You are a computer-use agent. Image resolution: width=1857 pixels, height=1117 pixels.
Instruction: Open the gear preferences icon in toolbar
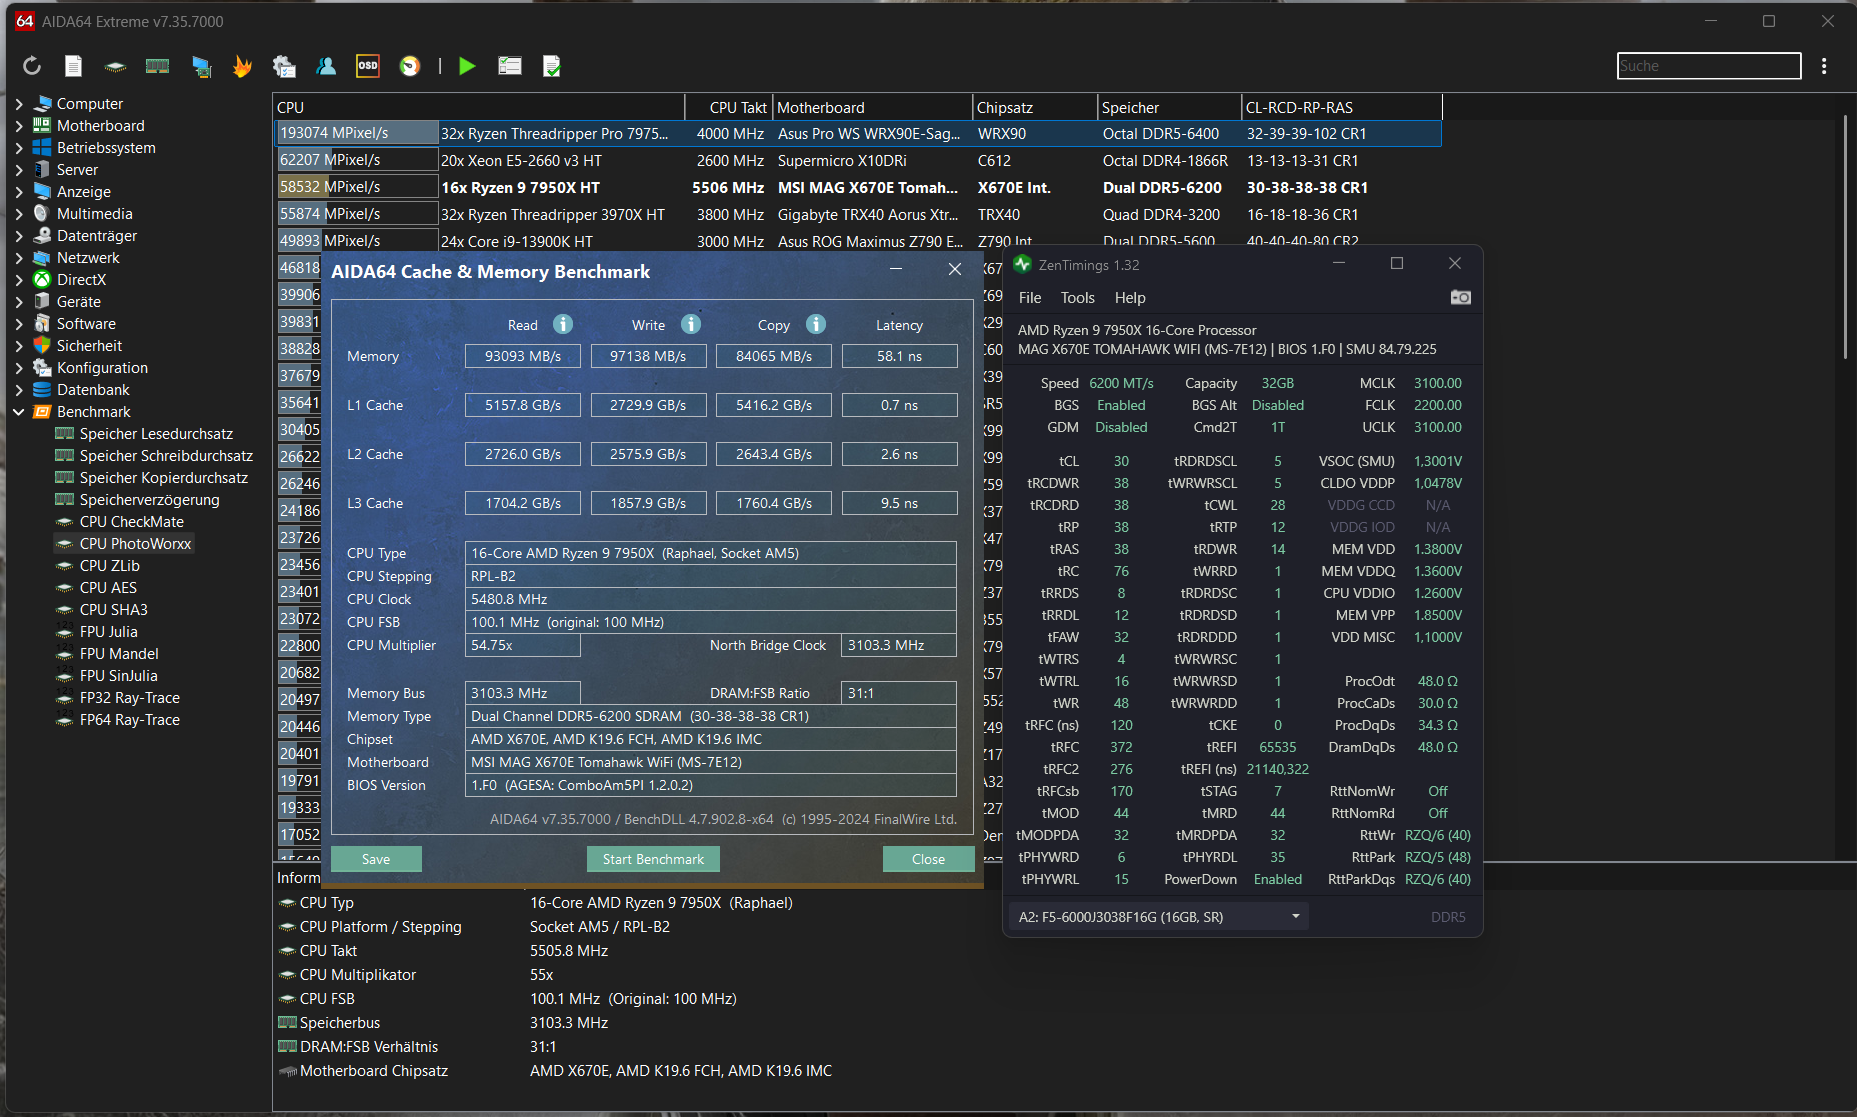coord(284,66)
